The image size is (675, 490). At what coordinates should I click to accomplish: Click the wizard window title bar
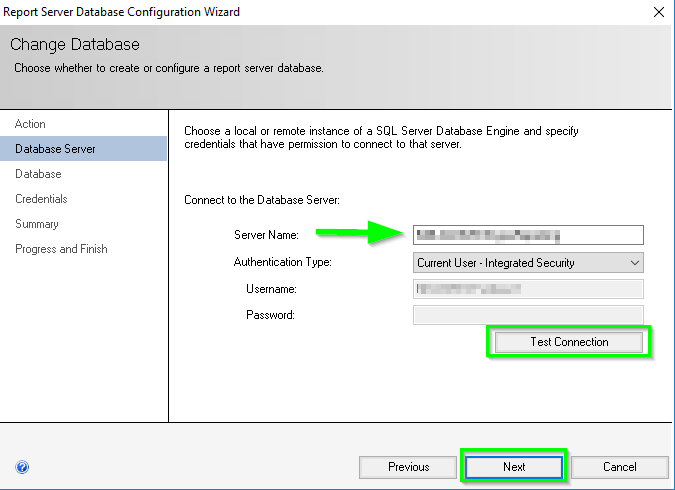tap(300, 12)
